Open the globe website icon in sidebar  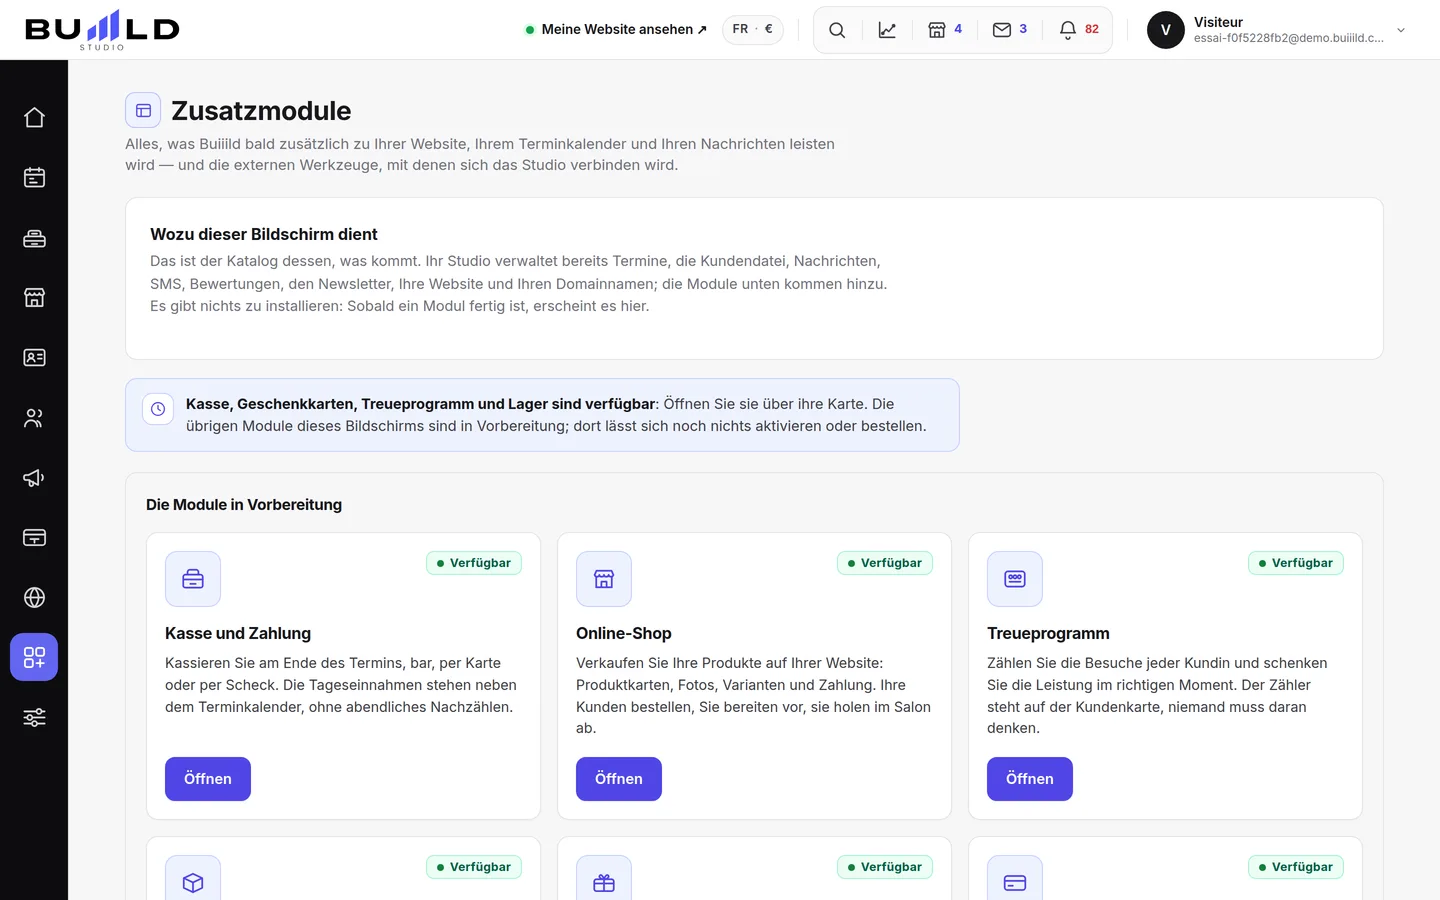[34, 597]
